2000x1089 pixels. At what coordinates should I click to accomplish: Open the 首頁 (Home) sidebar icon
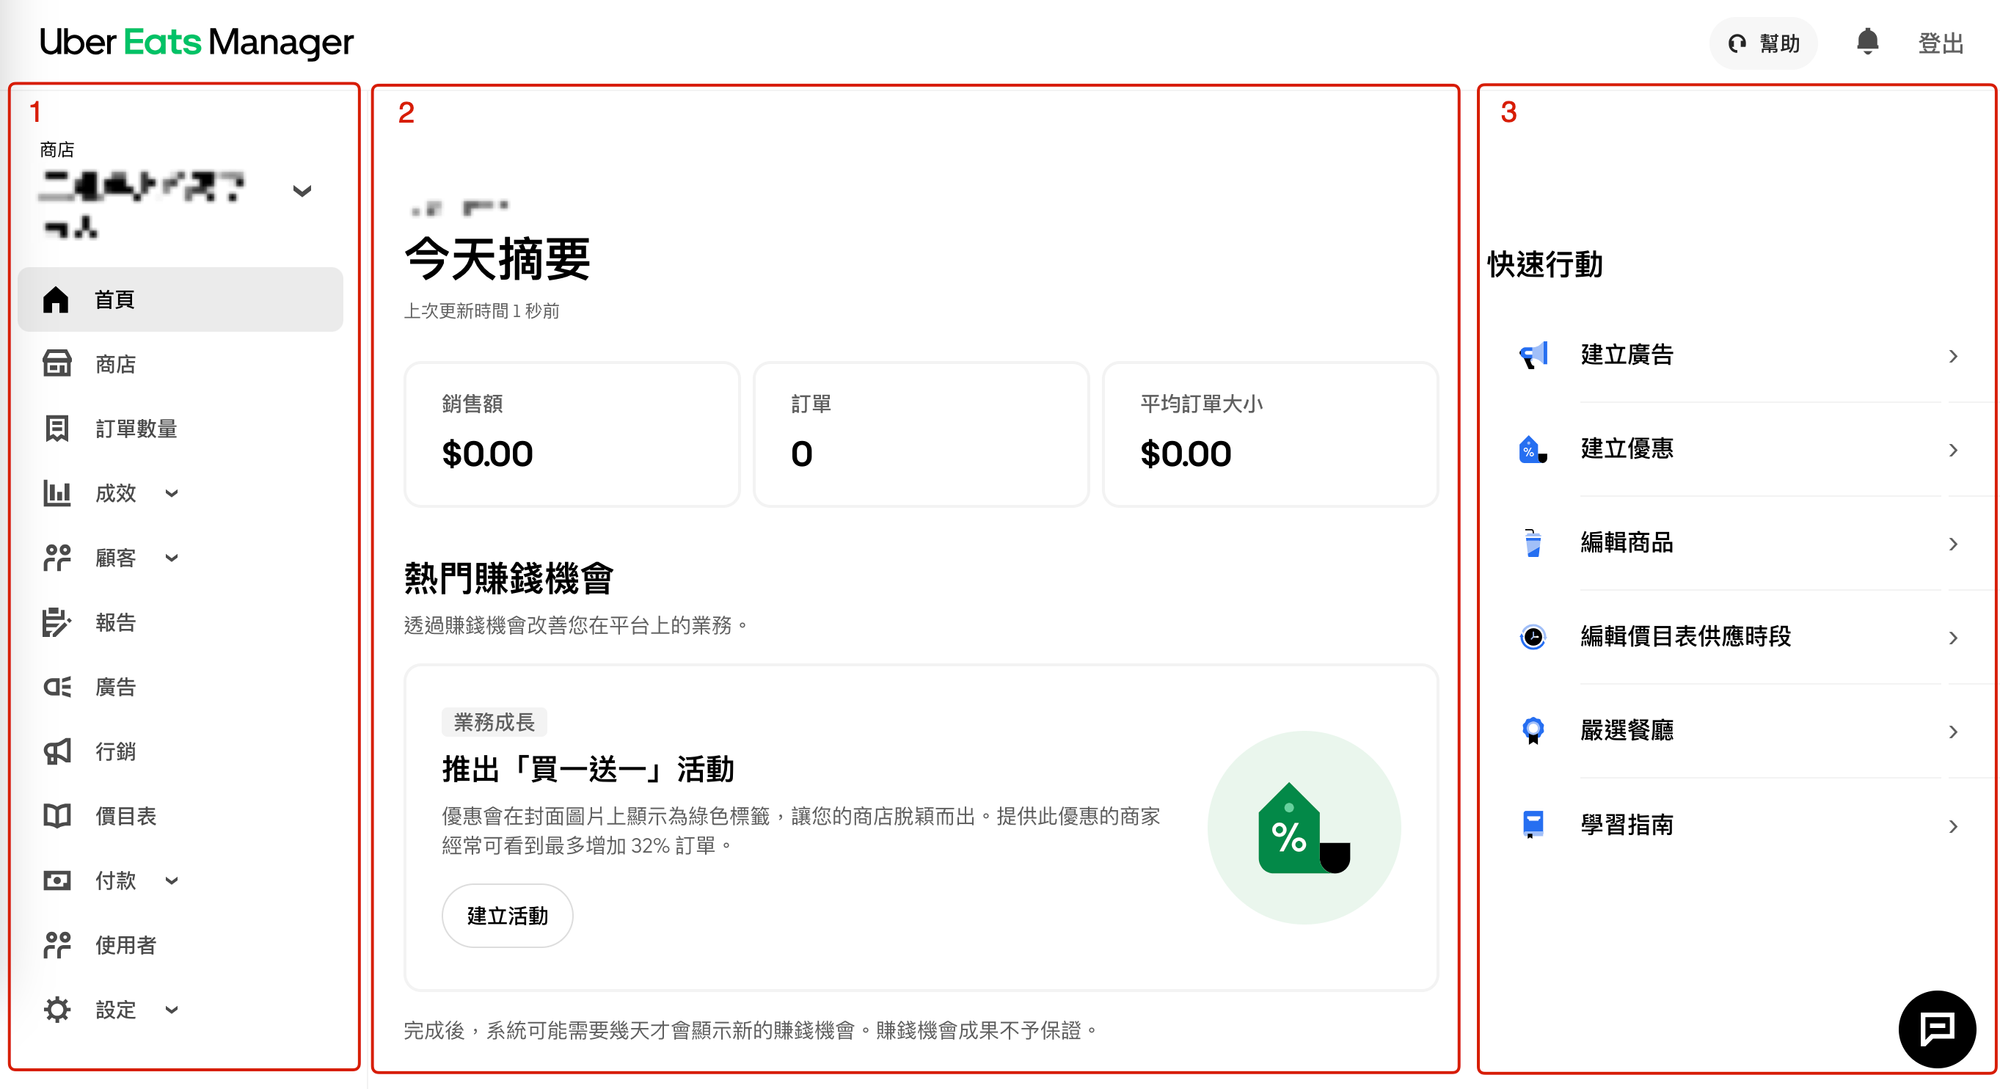click(x=57, y=298)
